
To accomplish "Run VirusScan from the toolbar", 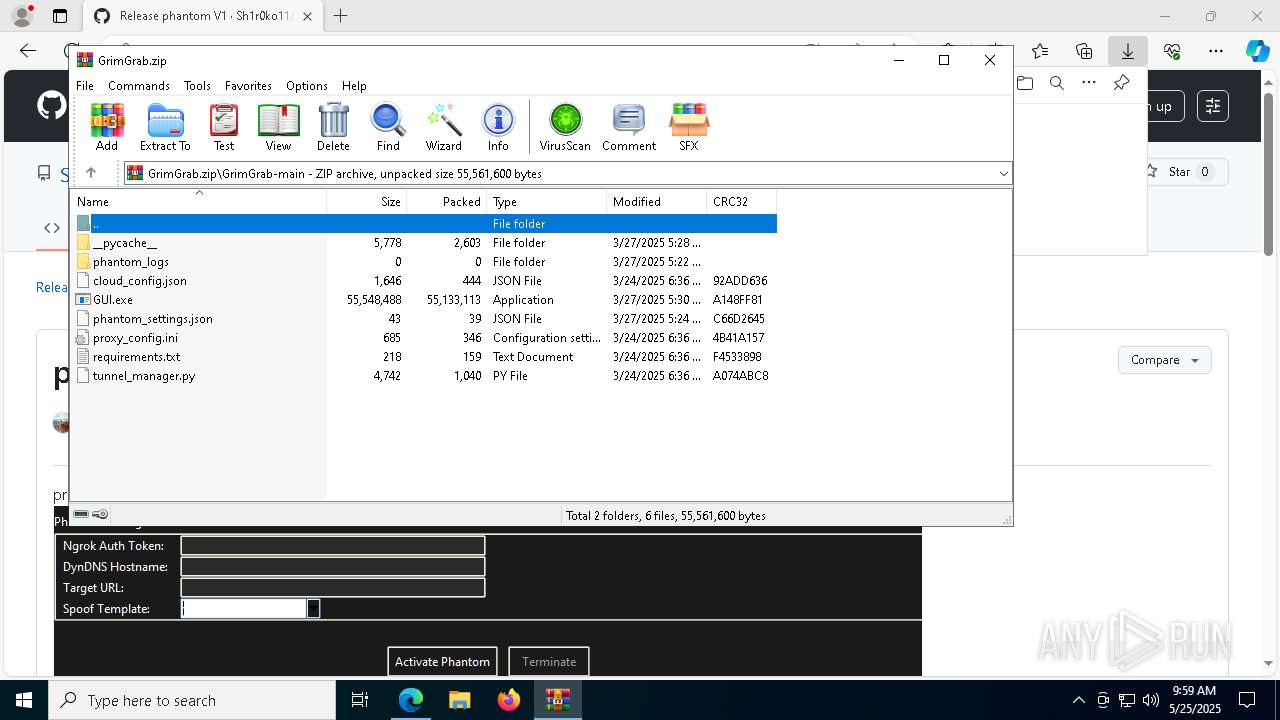I will pos(565,127).
